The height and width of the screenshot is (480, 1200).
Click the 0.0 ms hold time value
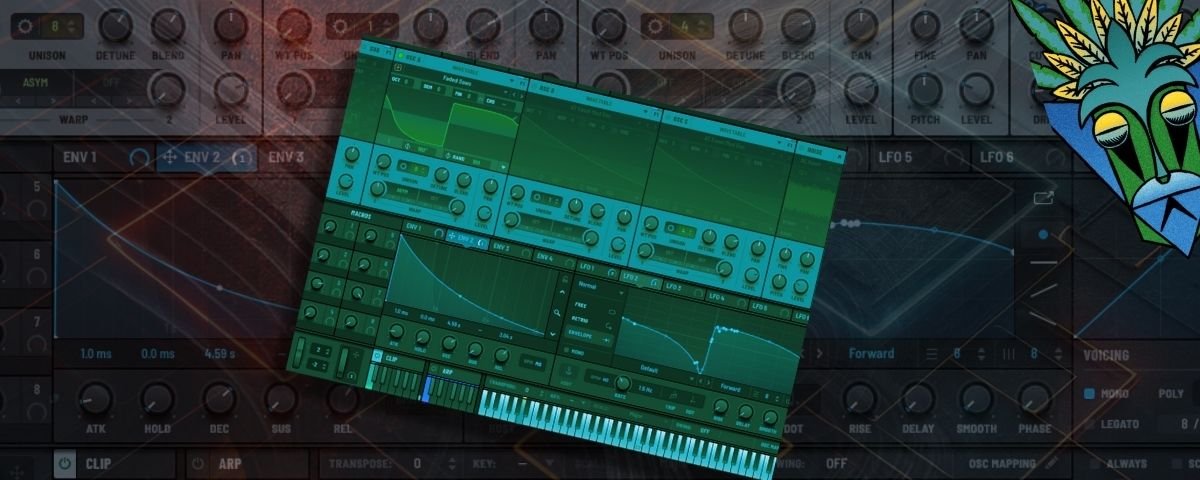[157, 353]
